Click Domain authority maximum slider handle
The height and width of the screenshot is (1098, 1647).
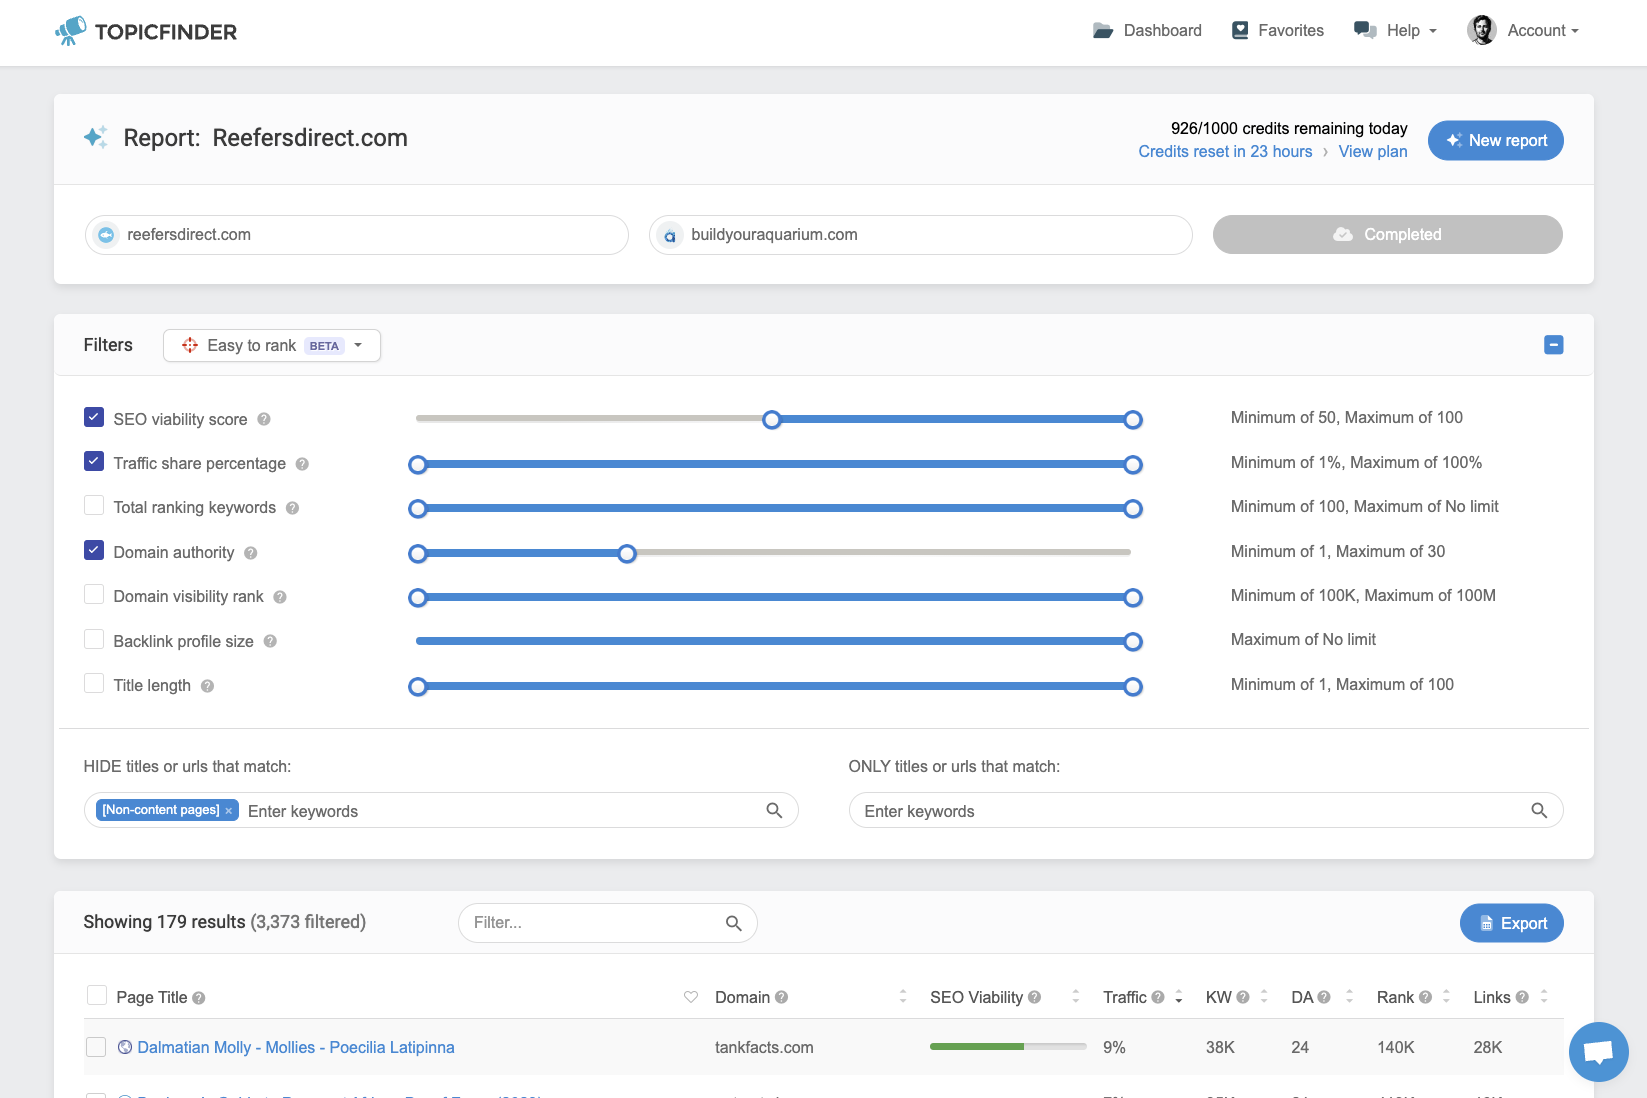coord(627,553)
